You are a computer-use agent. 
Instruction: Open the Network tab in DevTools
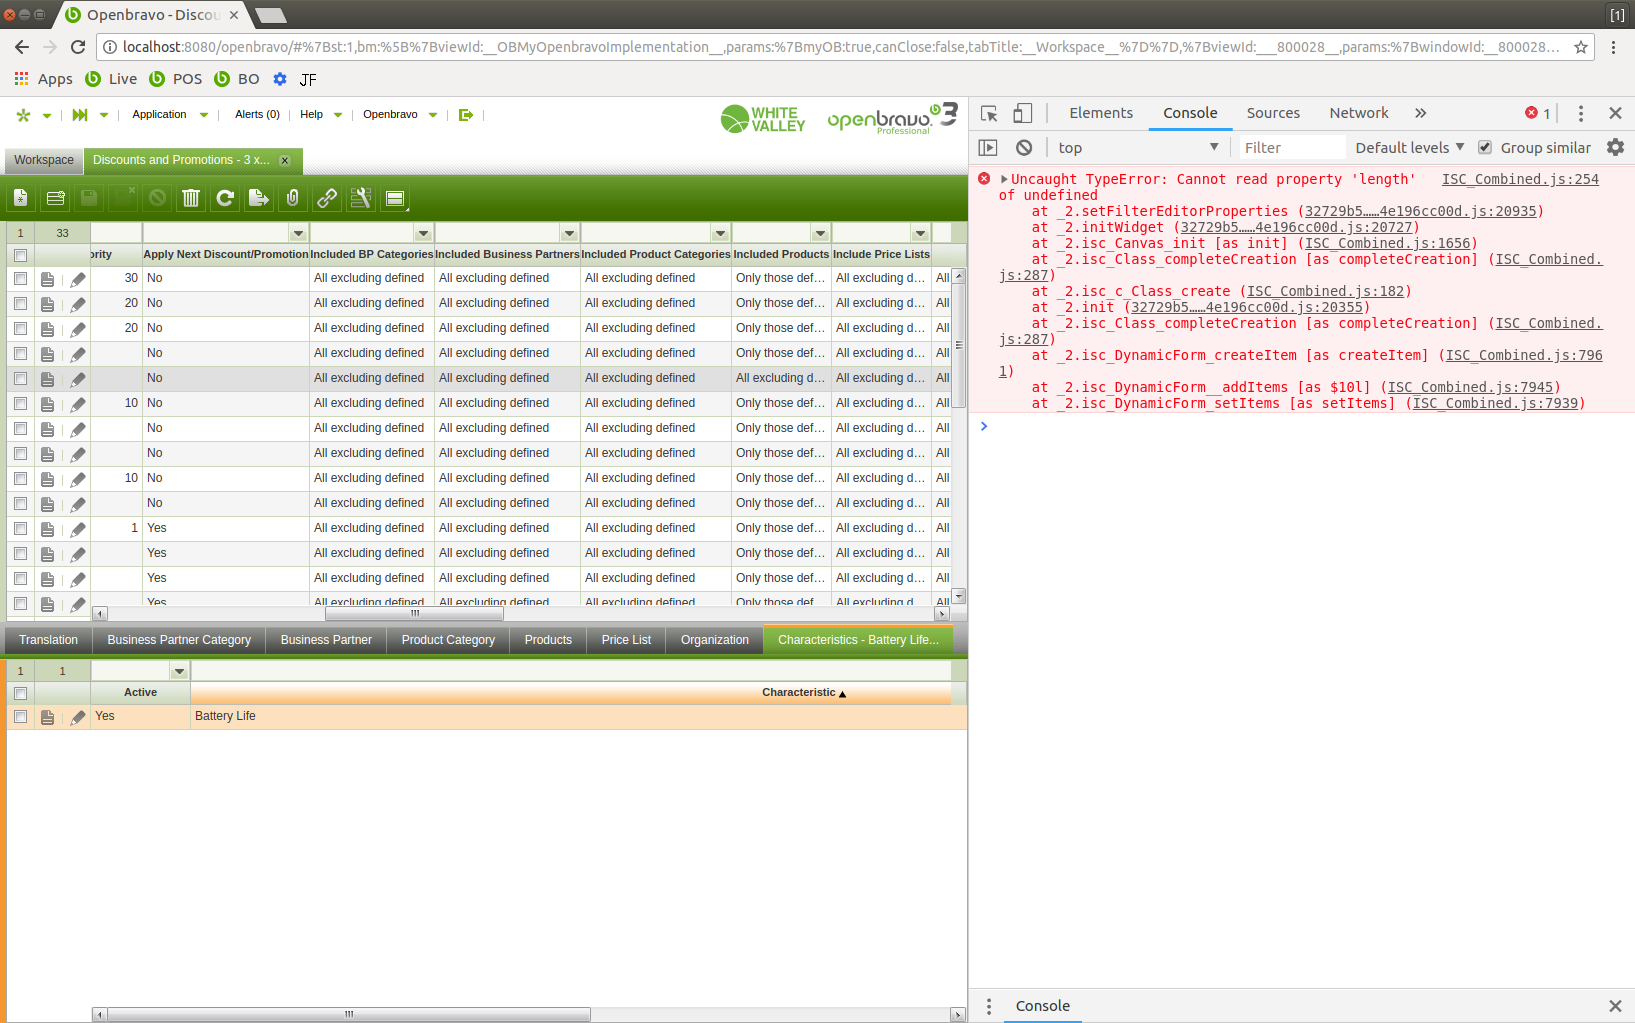pyautogui.click(x=1358, y=113)
